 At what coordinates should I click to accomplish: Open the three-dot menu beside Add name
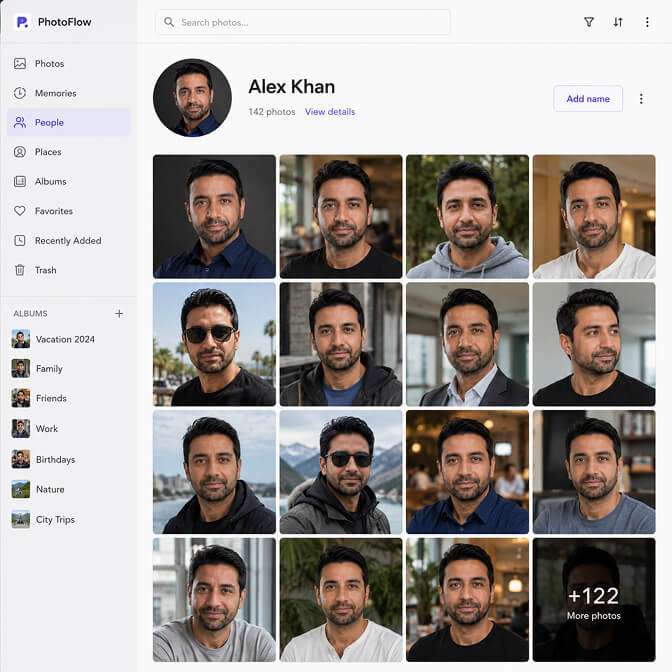[641, 99]
